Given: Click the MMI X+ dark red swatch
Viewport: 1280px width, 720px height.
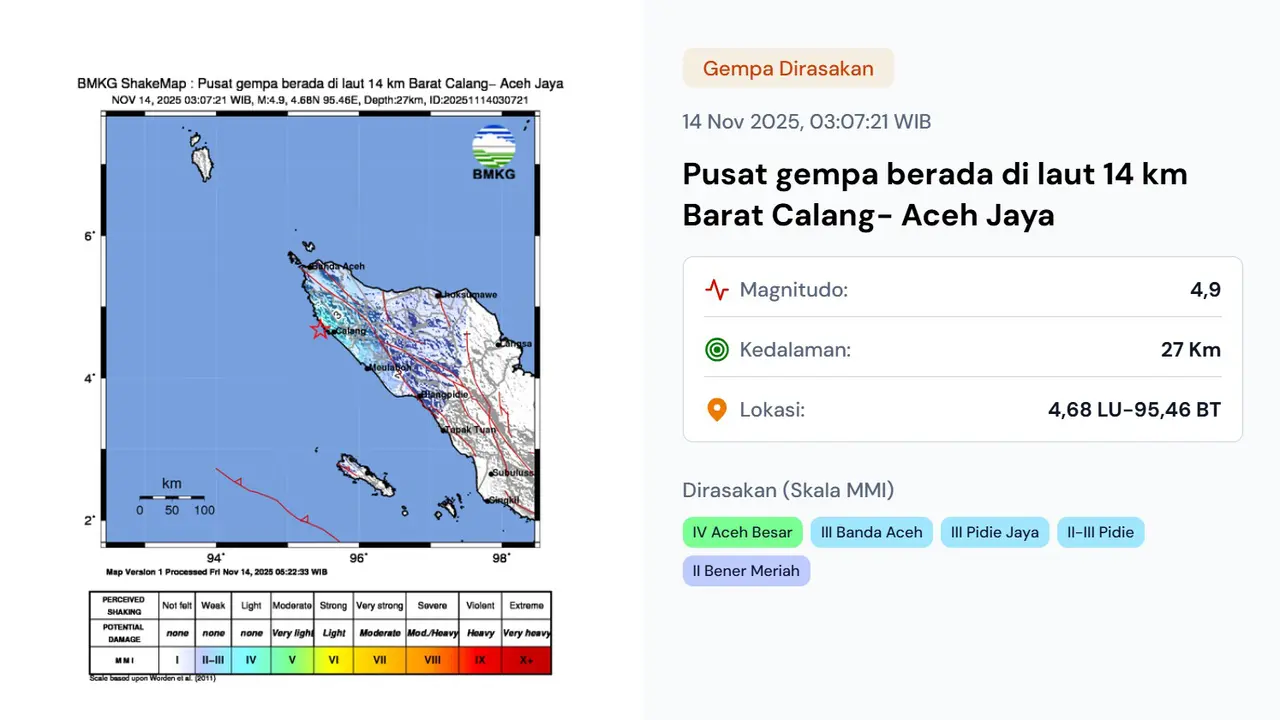Looking at the screenshot, I should [x=526, y=660].
